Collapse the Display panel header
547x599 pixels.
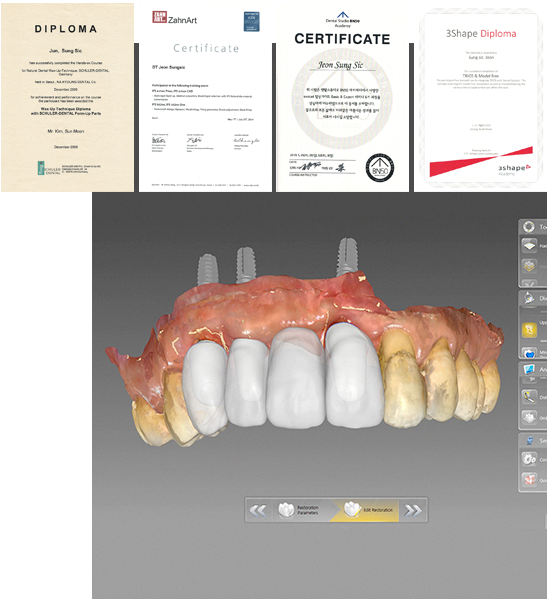coord(533,298)
